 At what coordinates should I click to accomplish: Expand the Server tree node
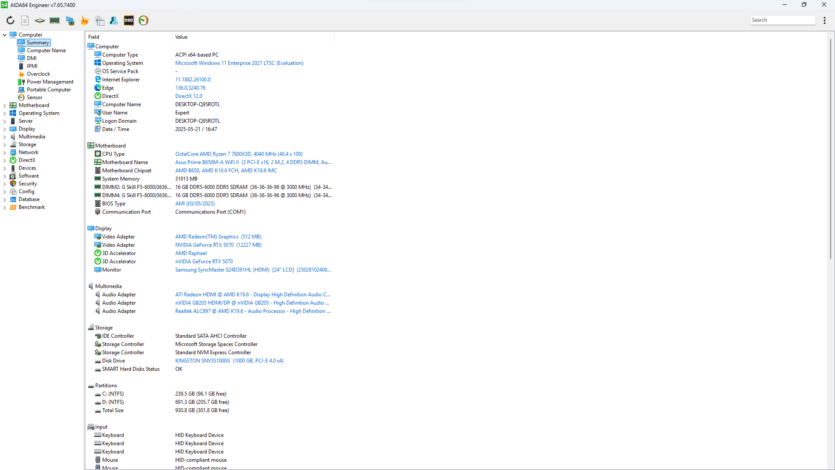[x=5, y=121]
